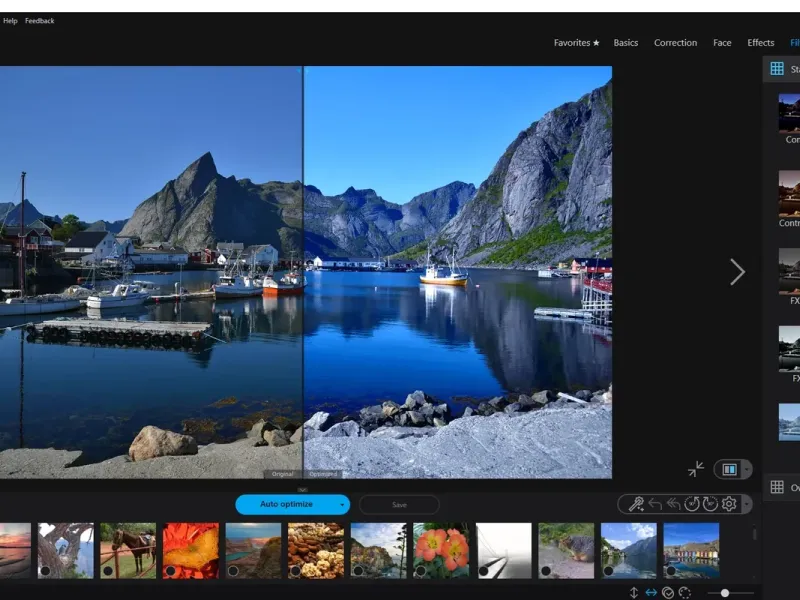800x600 pixels.
Task: Open the Effects tab
Action: pyautogui.click(x=760, y=43)
